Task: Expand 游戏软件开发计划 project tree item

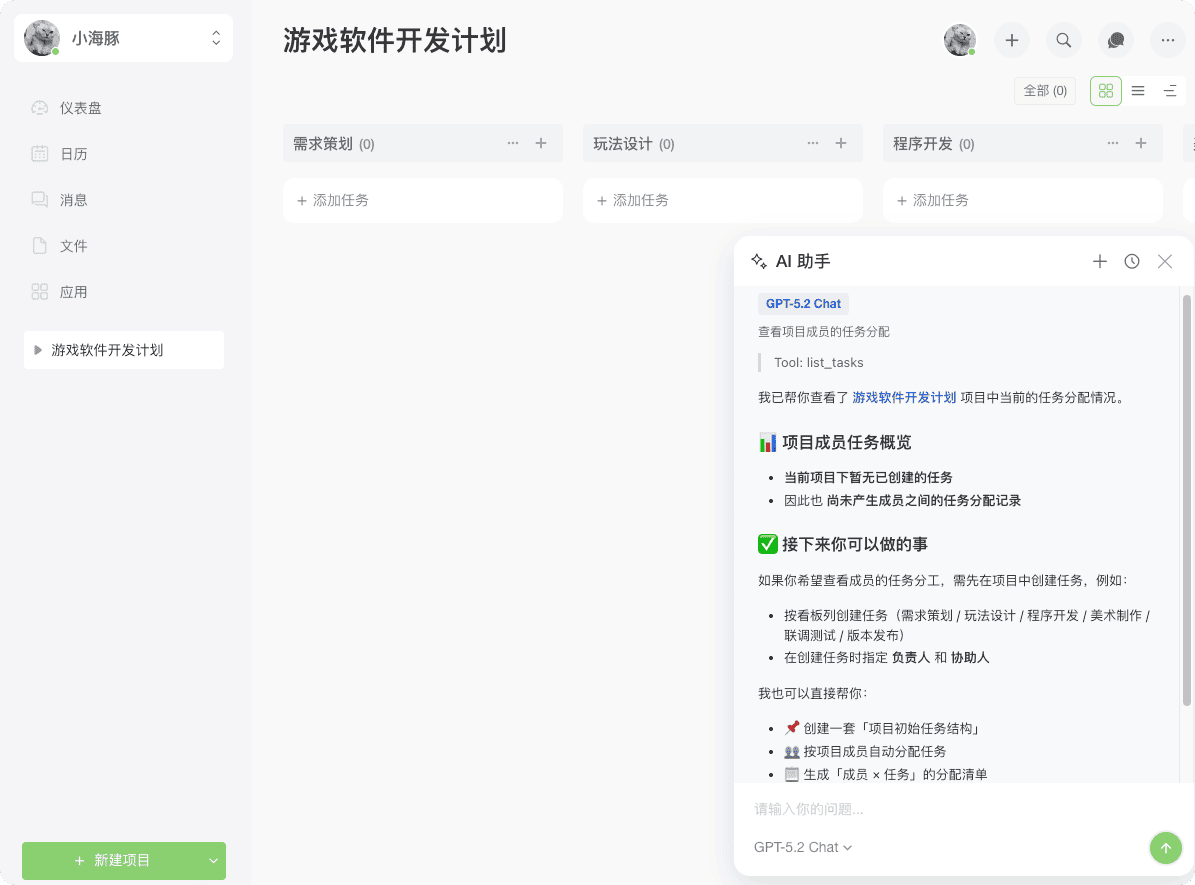Action: click(x=38, y=350)
